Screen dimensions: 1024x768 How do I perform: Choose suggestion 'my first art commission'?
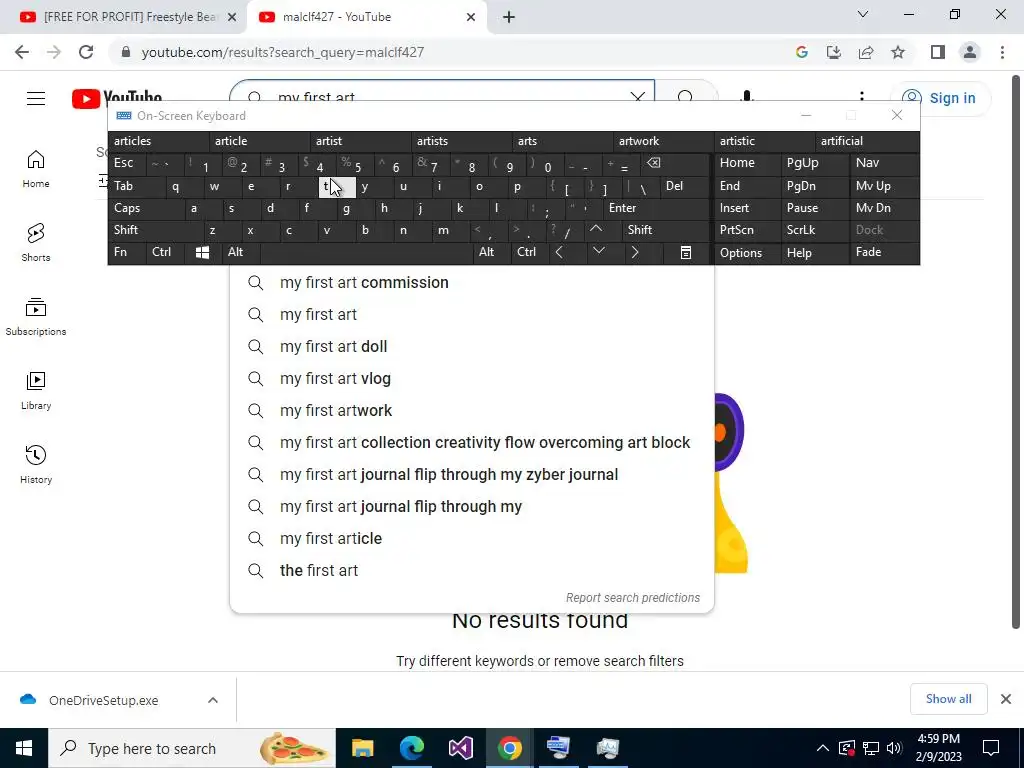(x=472, y=283)
